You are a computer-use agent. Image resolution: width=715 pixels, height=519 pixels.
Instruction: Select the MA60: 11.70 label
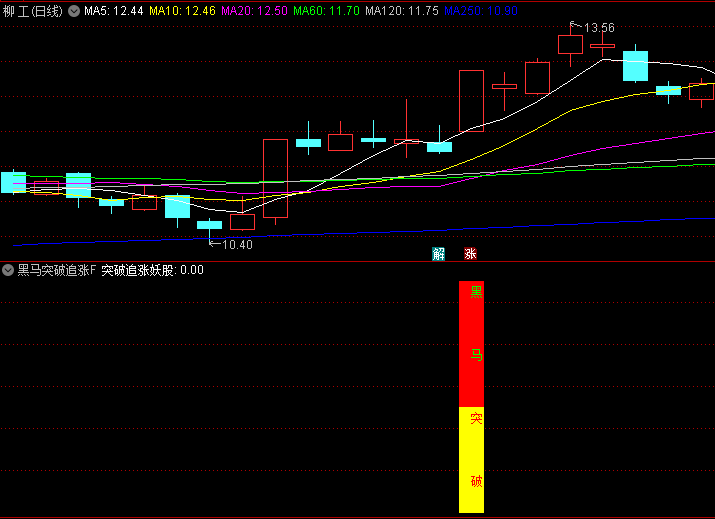326,11
